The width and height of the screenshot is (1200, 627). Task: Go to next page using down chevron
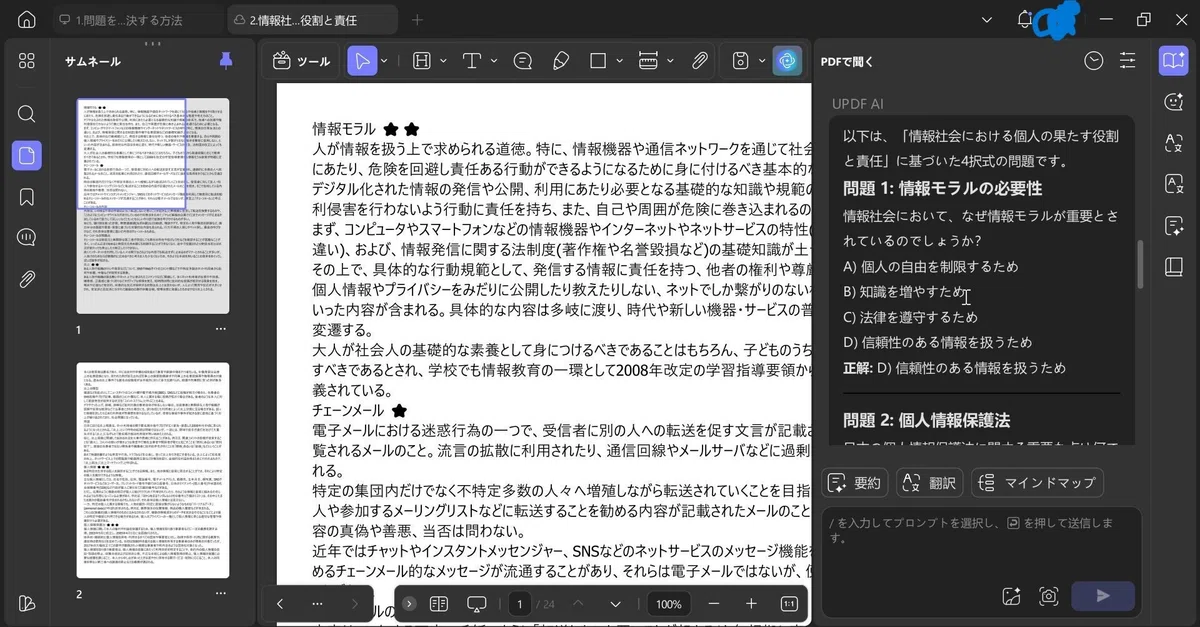[x=615, y=604]
